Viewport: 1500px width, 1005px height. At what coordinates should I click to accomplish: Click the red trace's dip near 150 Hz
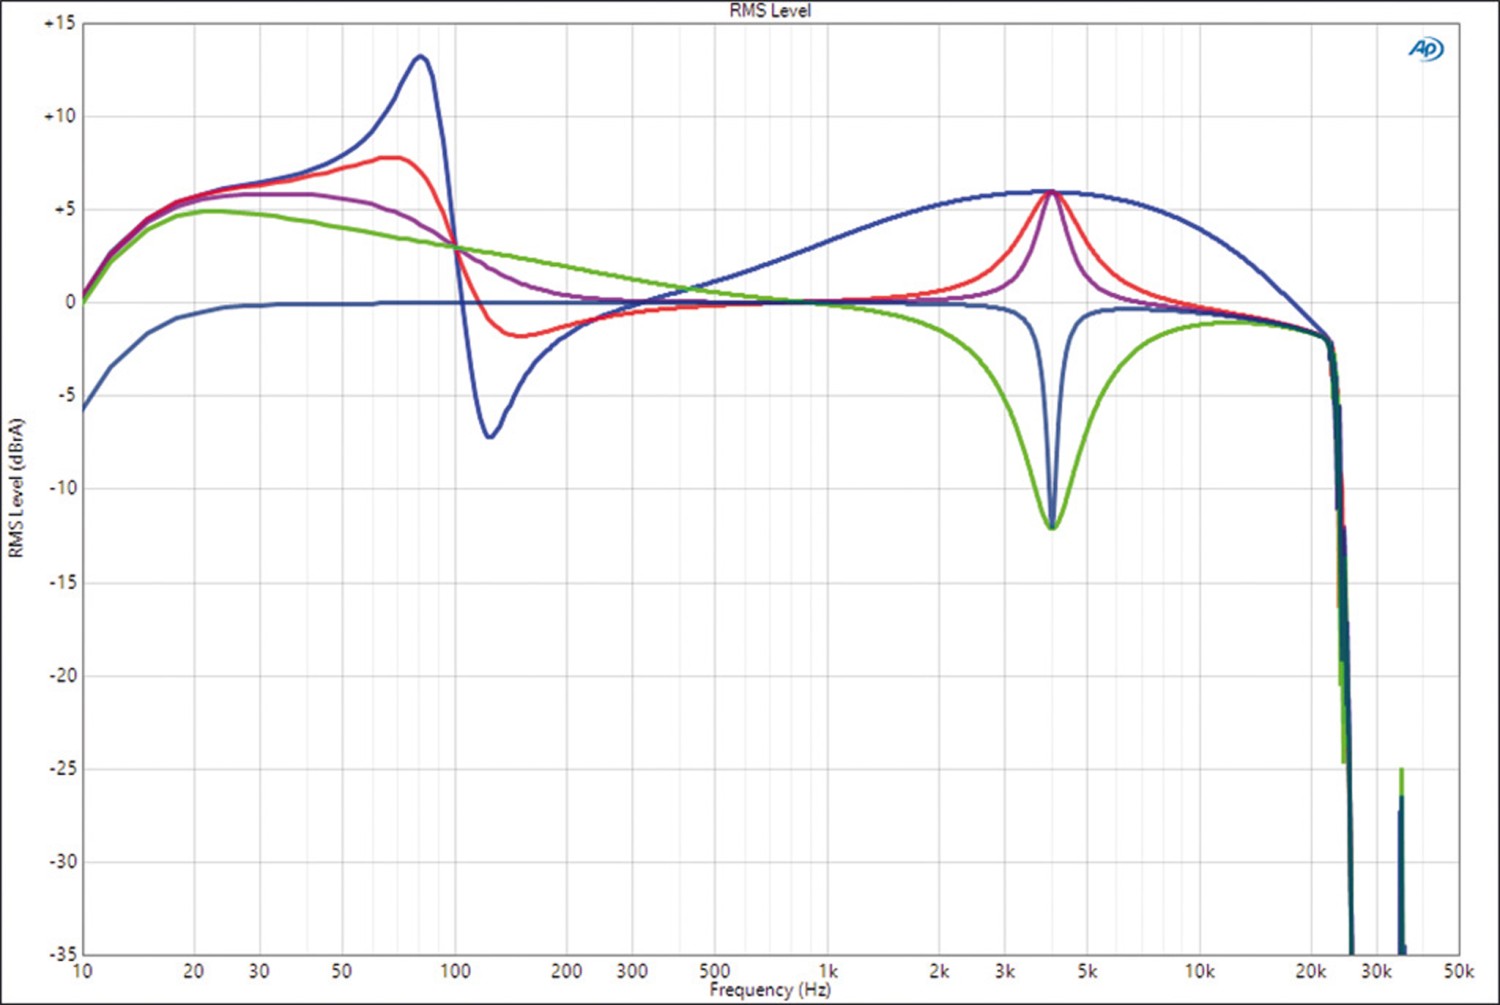[x=520, y=336]
